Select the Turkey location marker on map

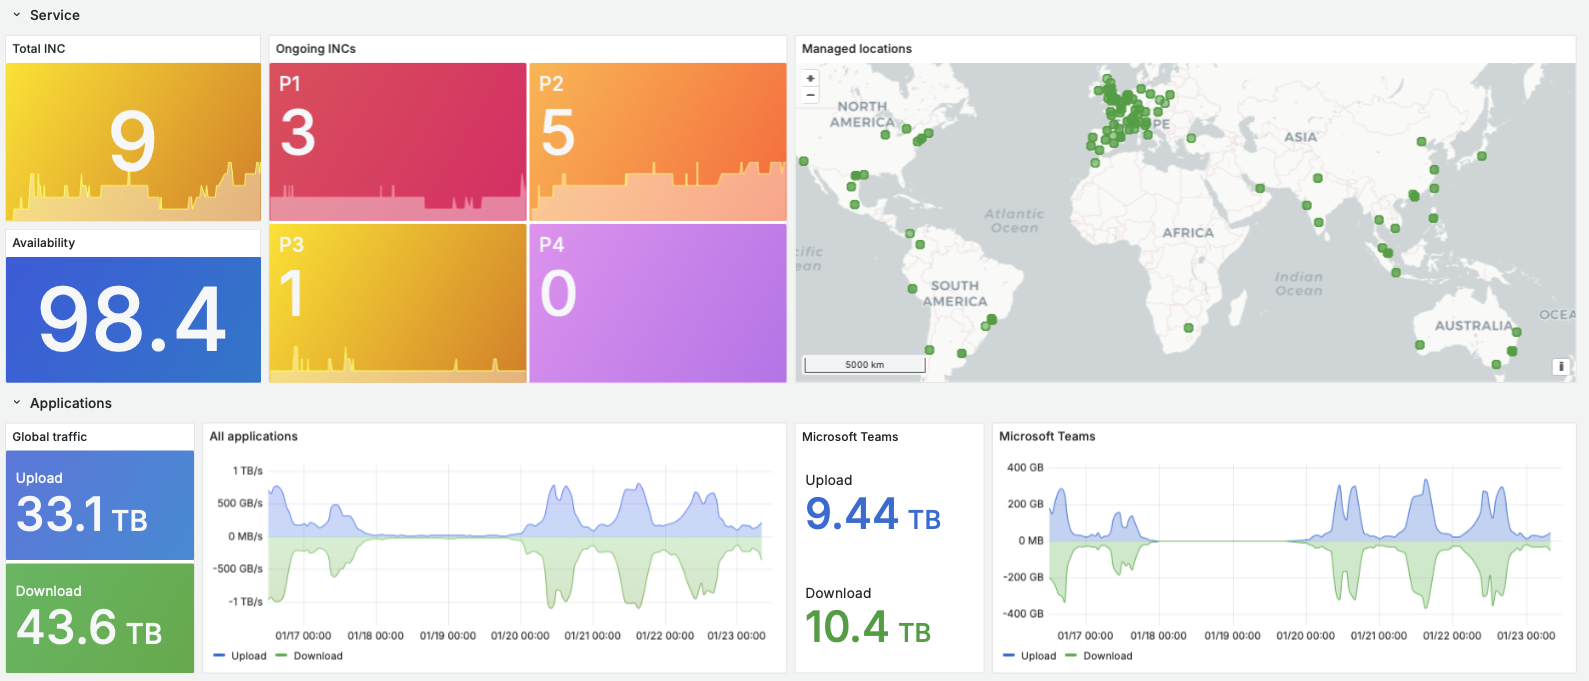click(1191, 138)
